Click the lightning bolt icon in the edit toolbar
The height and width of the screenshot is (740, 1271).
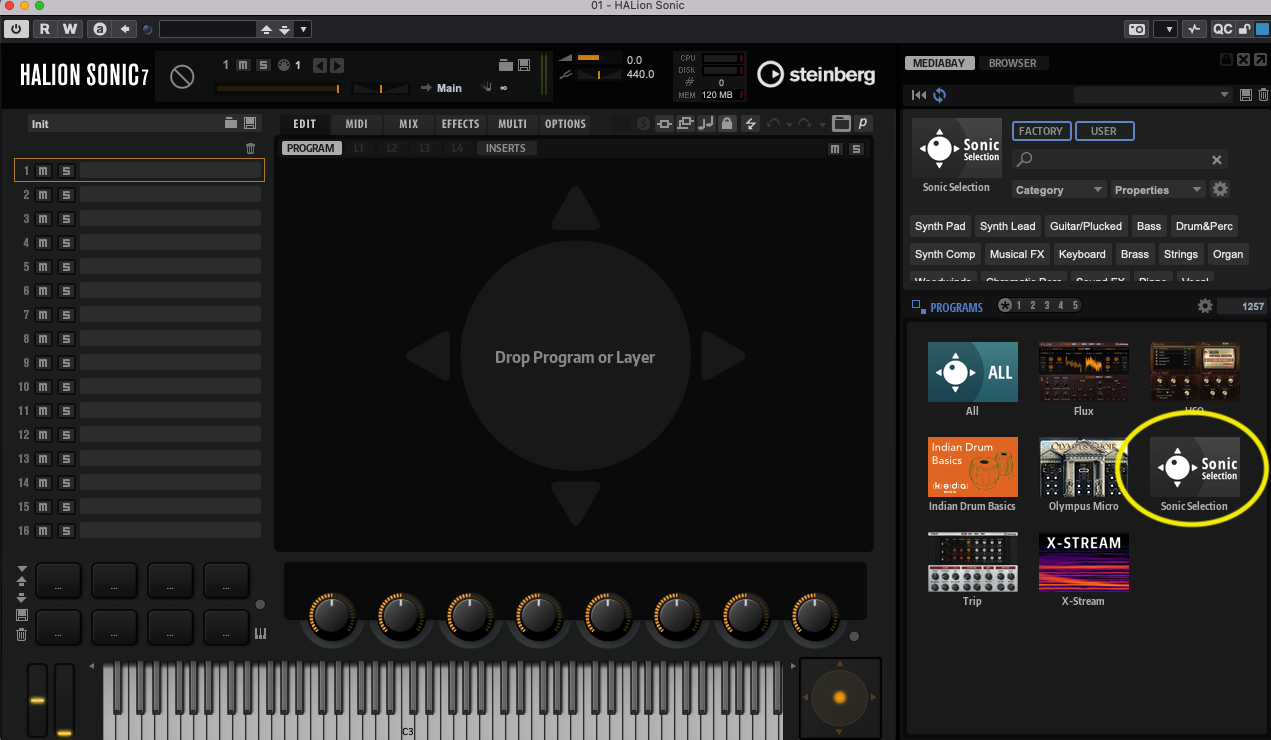point(750,124)
